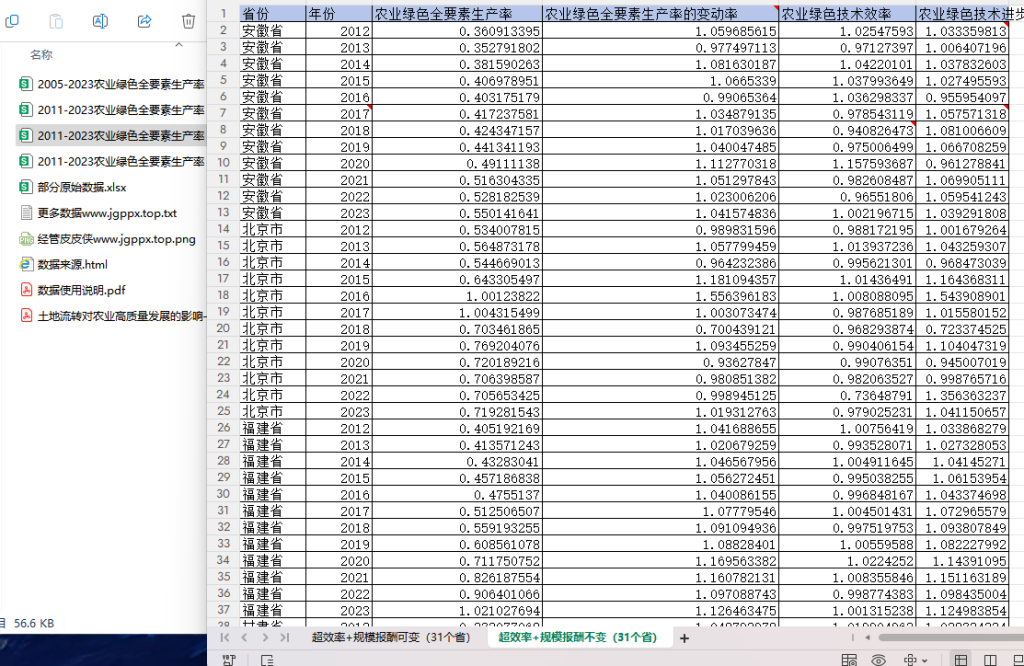1024x666 pixels.
Task: Select row header 1
Action: (223, 14)
